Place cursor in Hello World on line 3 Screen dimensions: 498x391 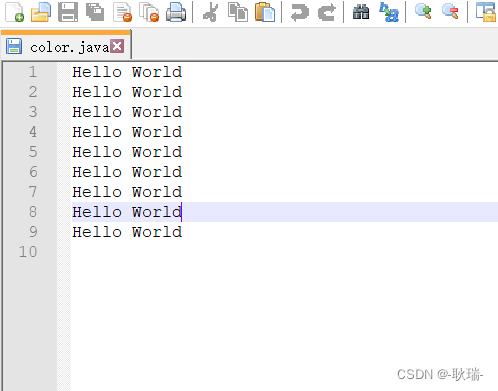point(127,112)
